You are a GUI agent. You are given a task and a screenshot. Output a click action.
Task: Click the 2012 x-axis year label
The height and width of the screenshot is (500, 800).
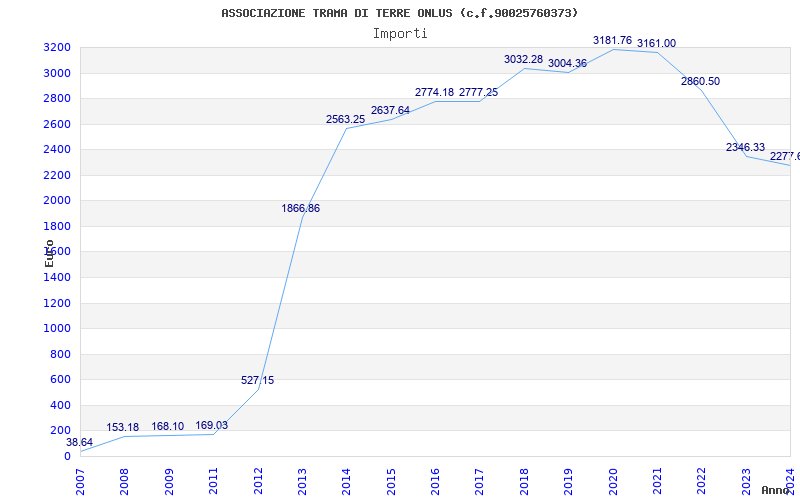click(258, 482)
